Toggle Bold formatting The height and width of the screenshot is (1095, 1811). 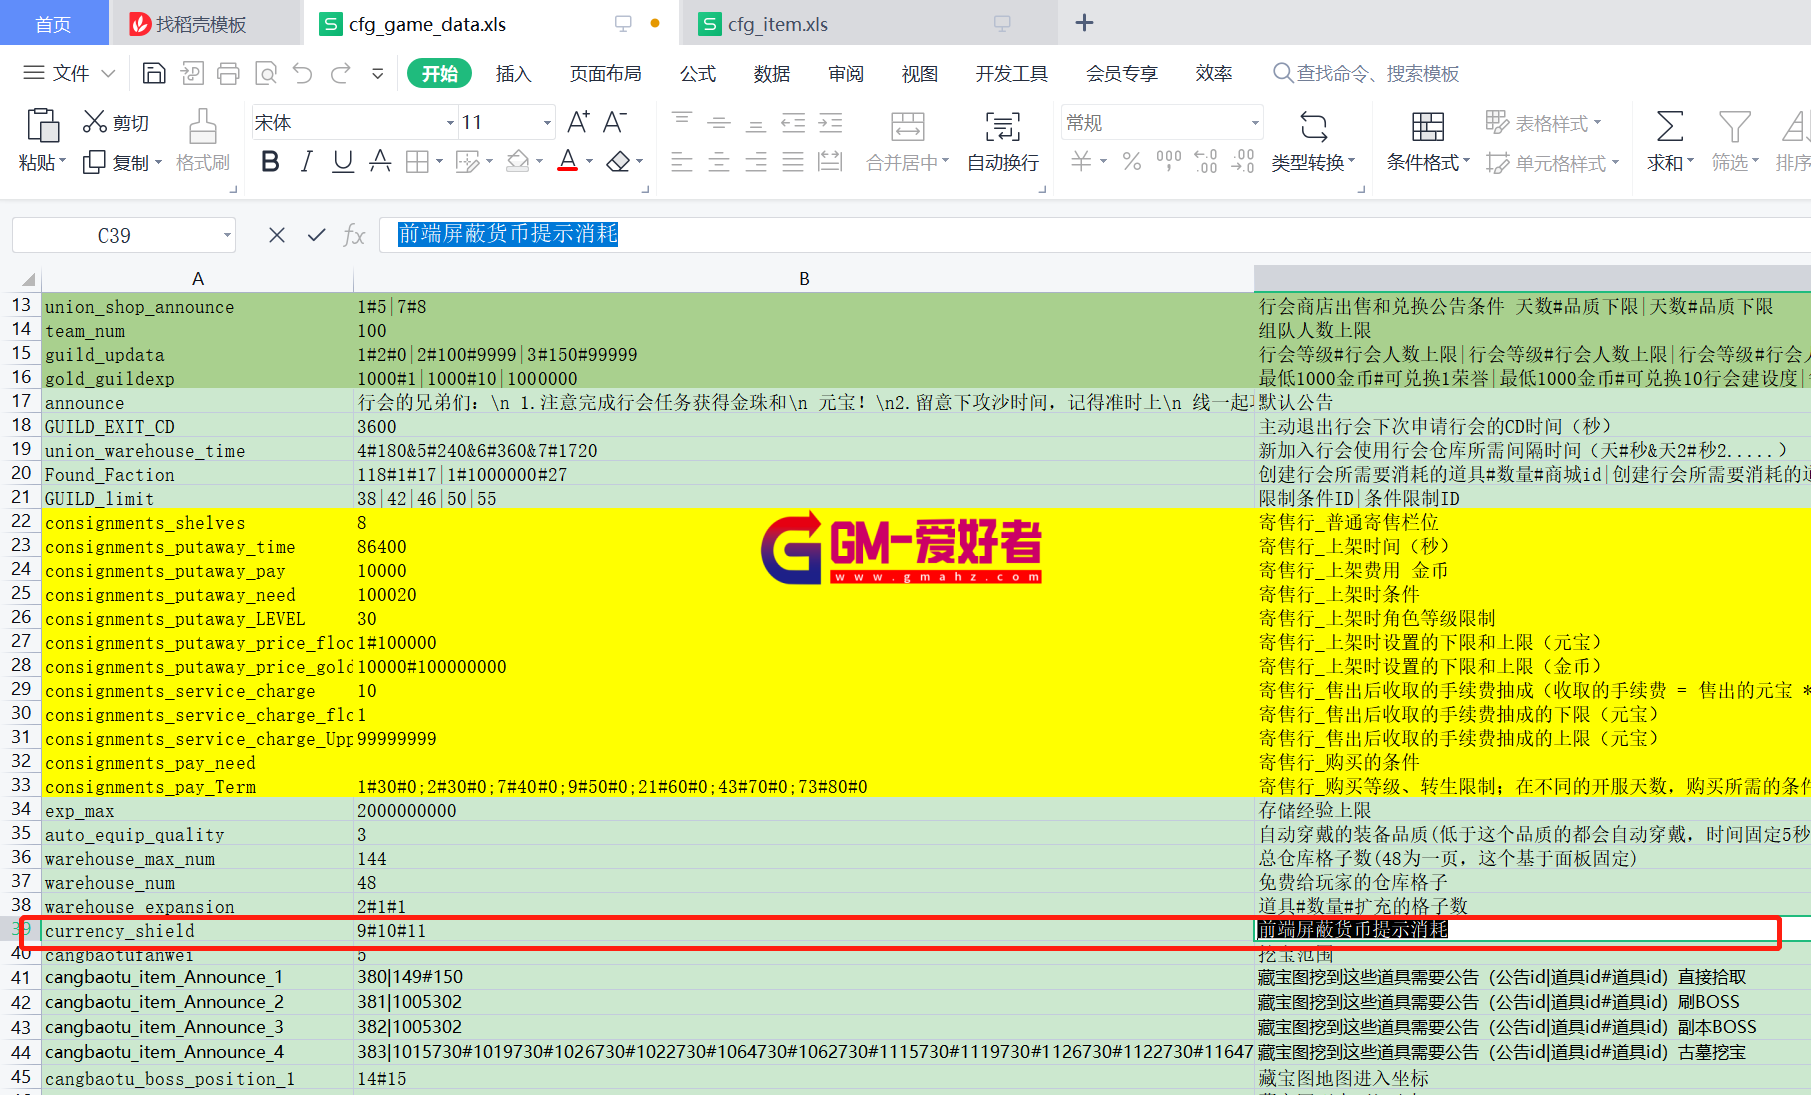[270, 161]
